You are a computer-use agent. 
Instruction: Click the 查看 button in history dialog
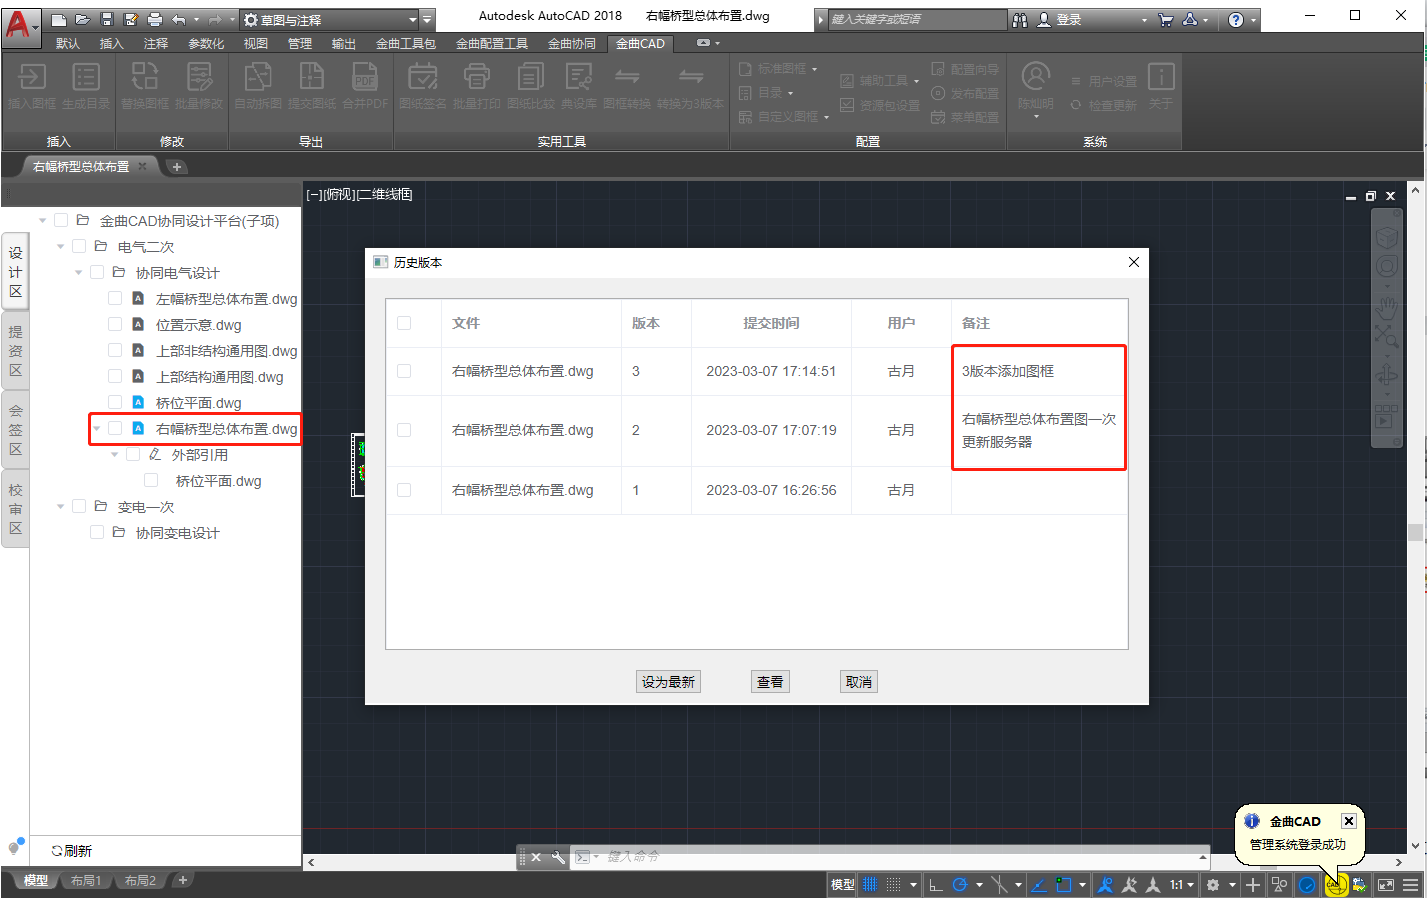[x=770, y=682]
